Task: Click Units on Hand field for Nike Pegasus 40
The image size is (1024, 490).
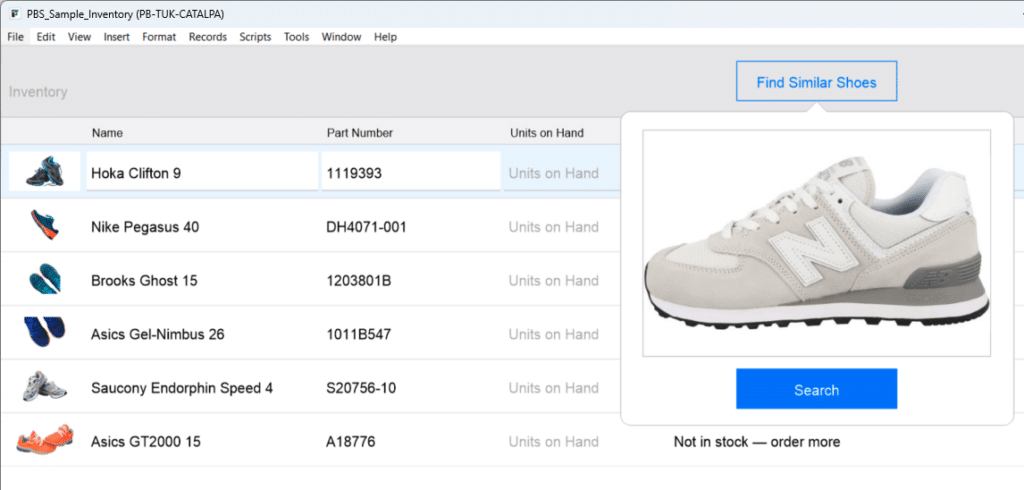Action: pyautogui.click(x=553, y=227)
